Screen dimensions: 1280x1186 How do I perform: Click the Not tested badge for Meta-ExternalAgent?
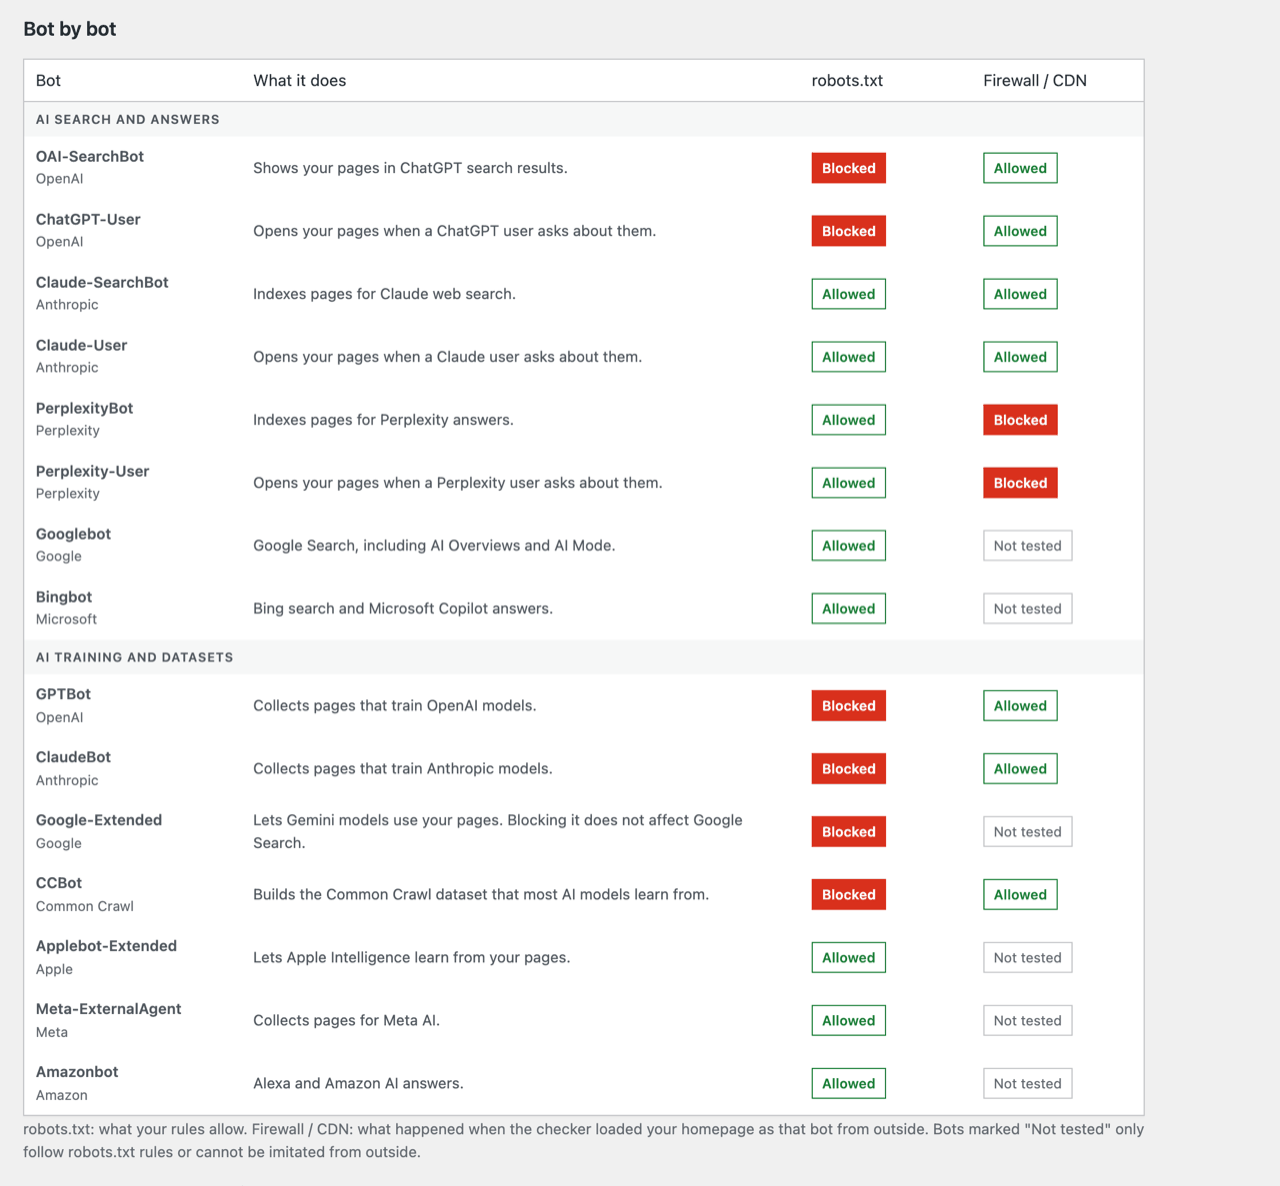point(1028,1021)
